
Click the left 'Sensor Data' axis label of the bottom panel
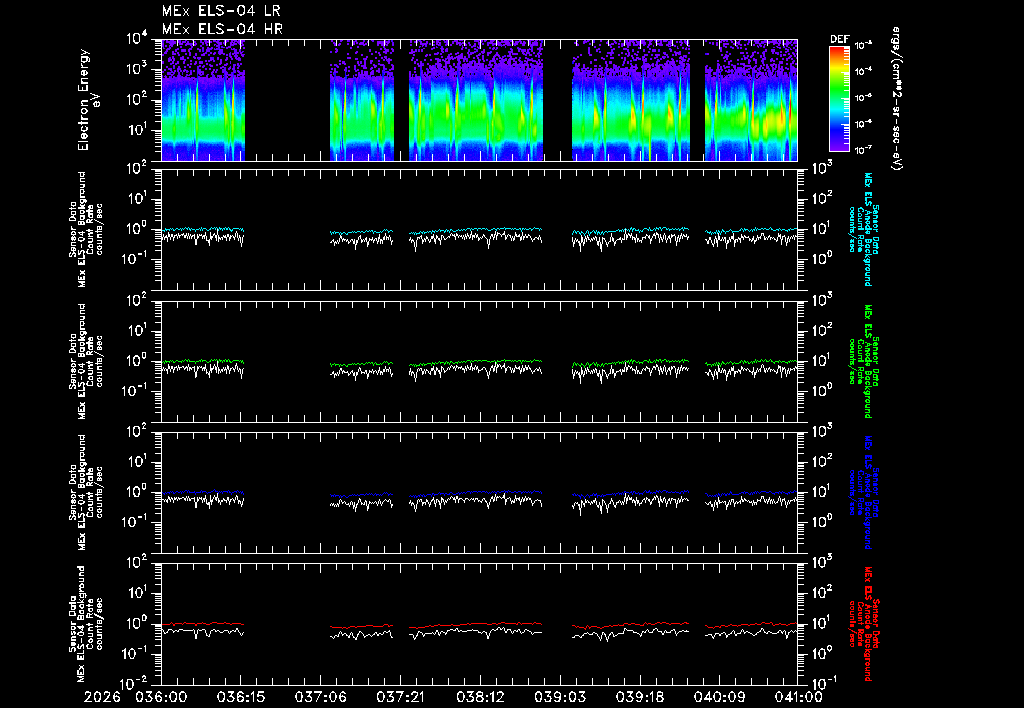click(86, 624)
